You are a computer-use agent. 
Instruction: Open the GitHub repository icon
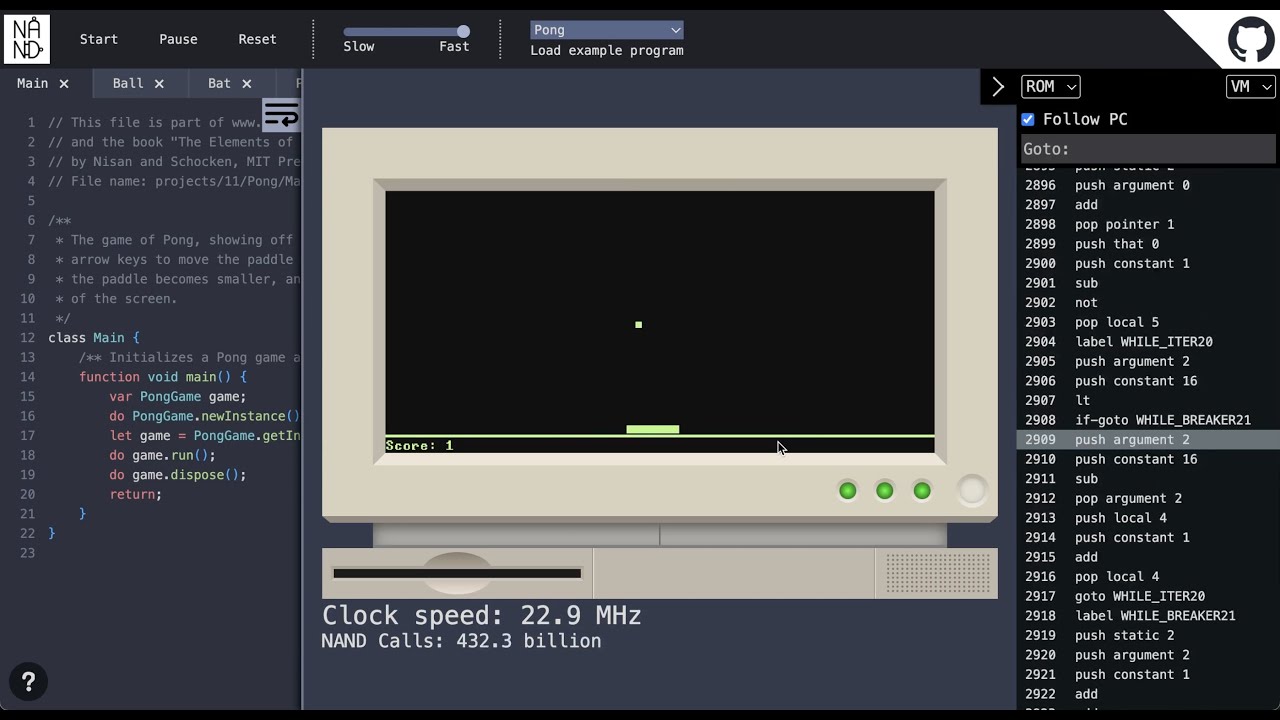(1250, 40)
